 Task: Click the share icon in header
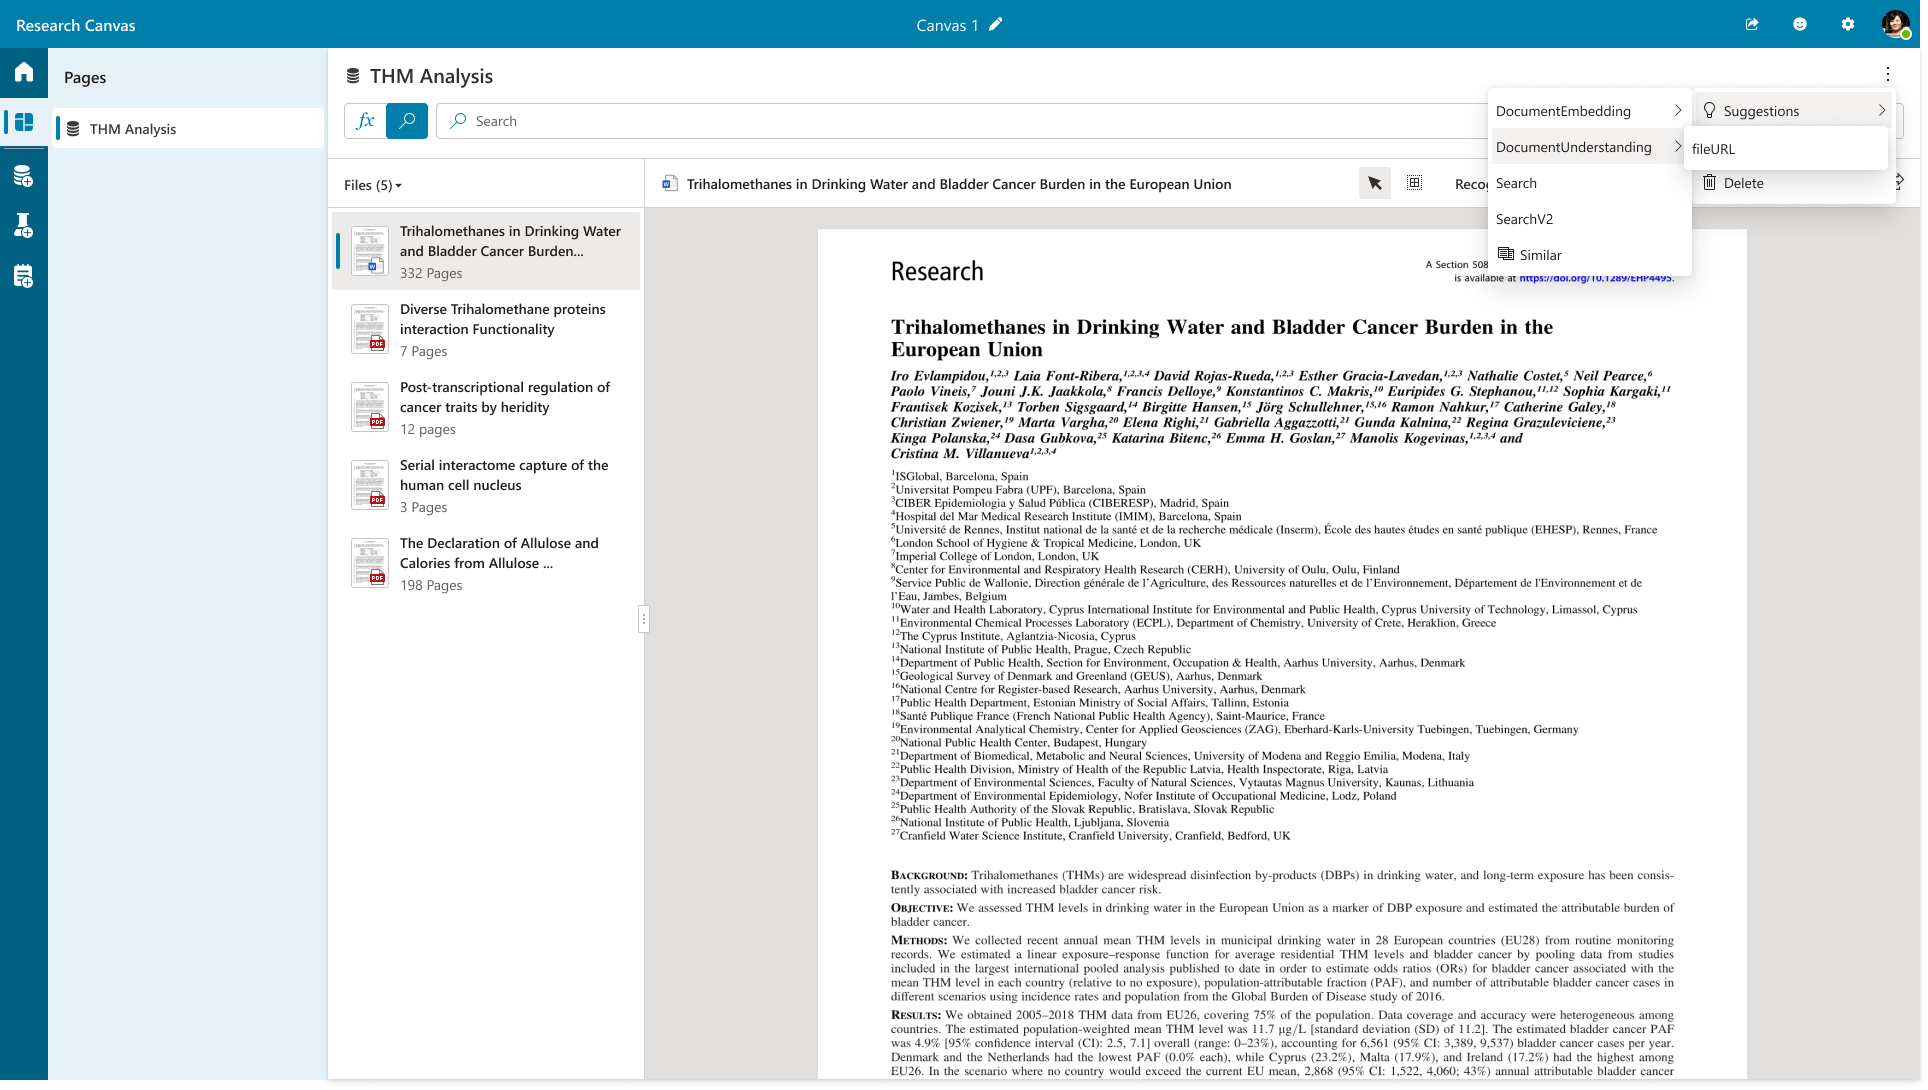pos(1752,25)
